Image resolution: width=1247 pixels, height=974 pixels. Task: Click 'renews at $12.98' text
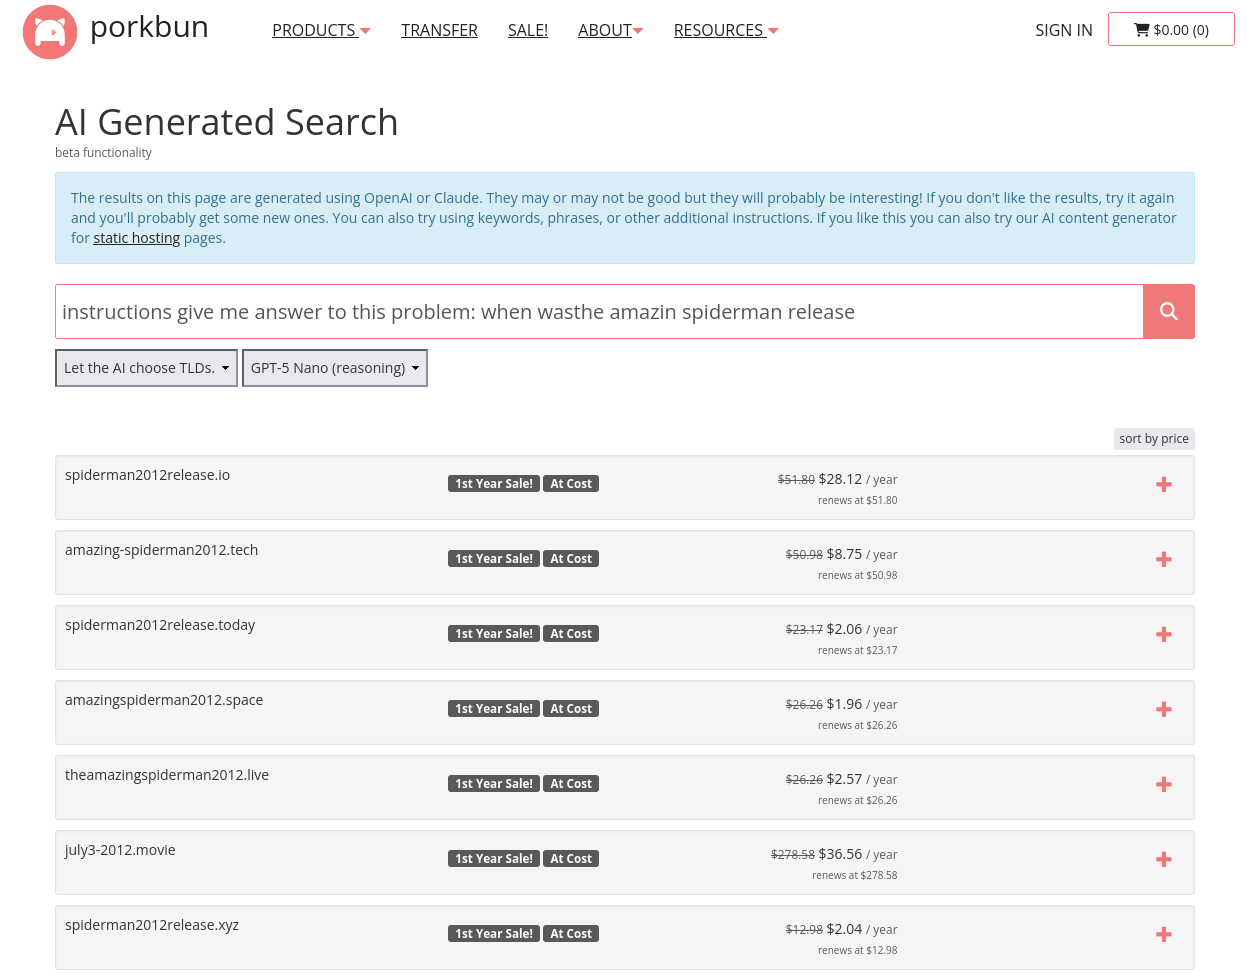click(858, 950)
